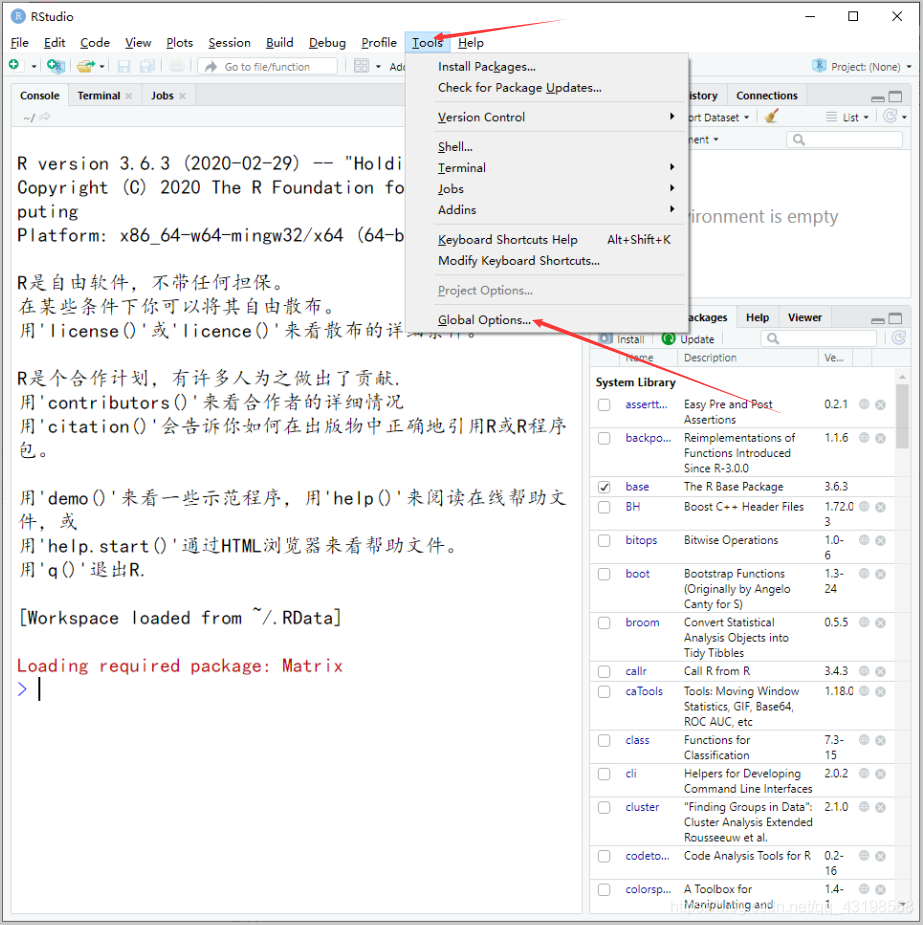
Task: Click the clear environment broom icon
Action: (x=771, y=117)
